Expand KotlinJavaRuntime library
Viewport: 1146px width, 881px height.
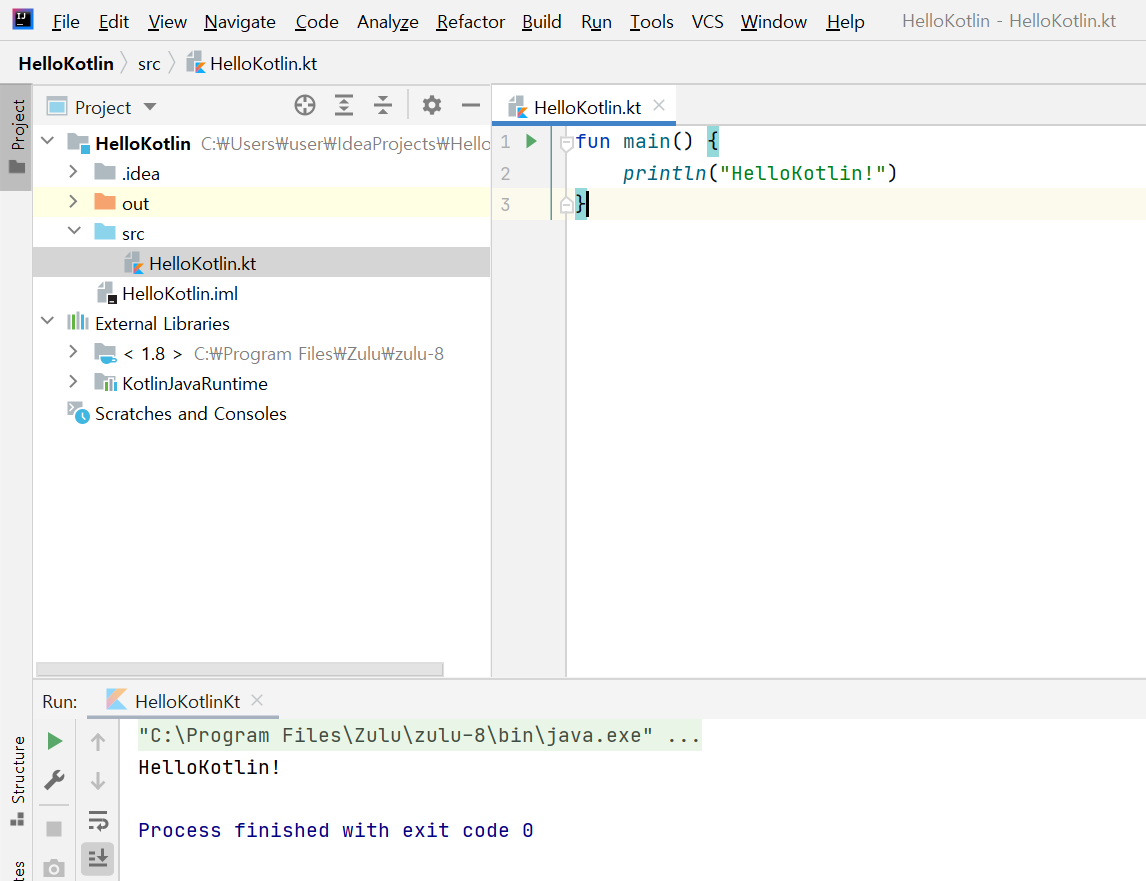click(73, 381)
